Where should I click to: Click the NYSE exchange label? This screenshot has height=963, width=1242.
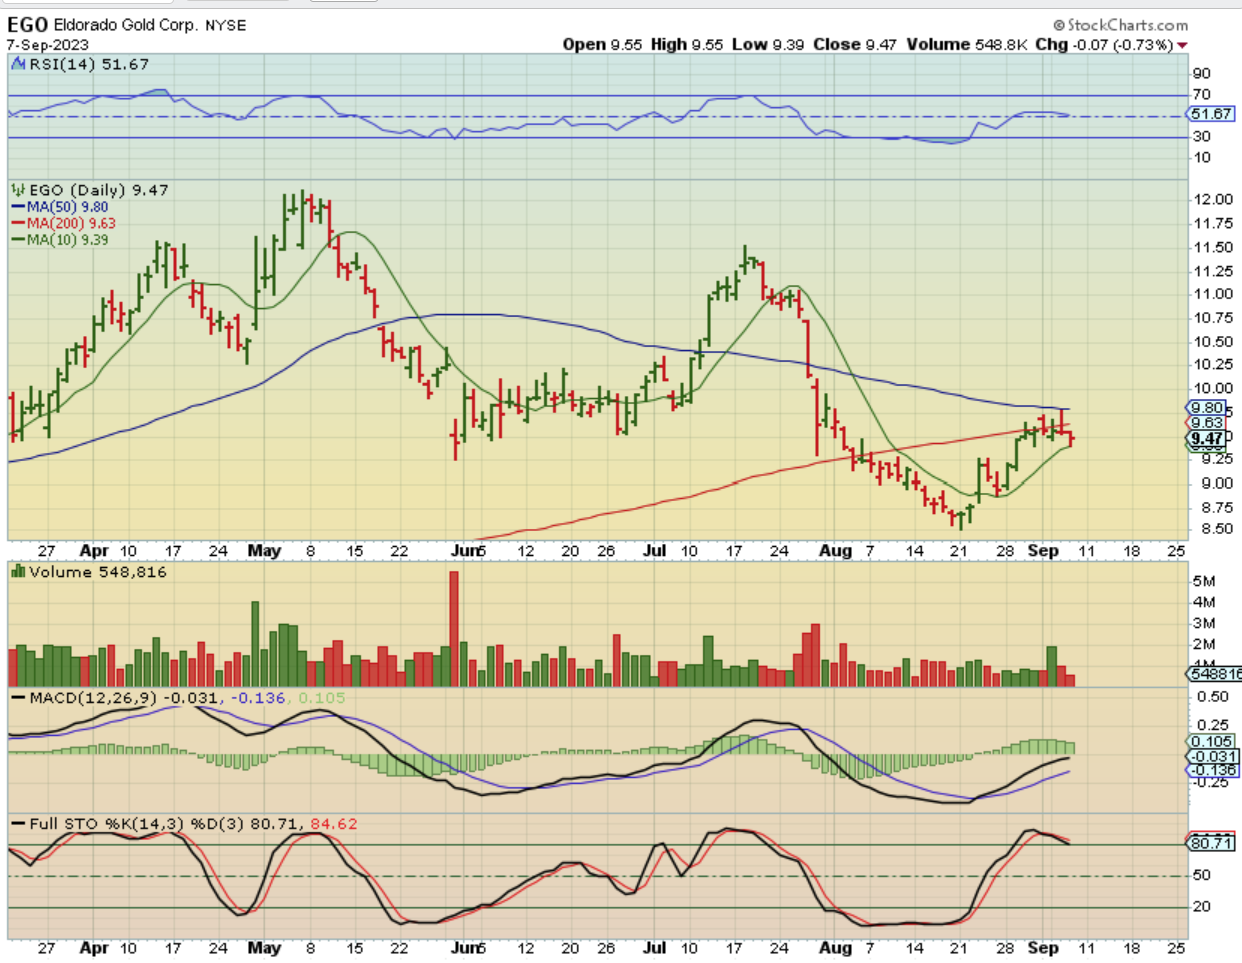click(x=226, y=25)
